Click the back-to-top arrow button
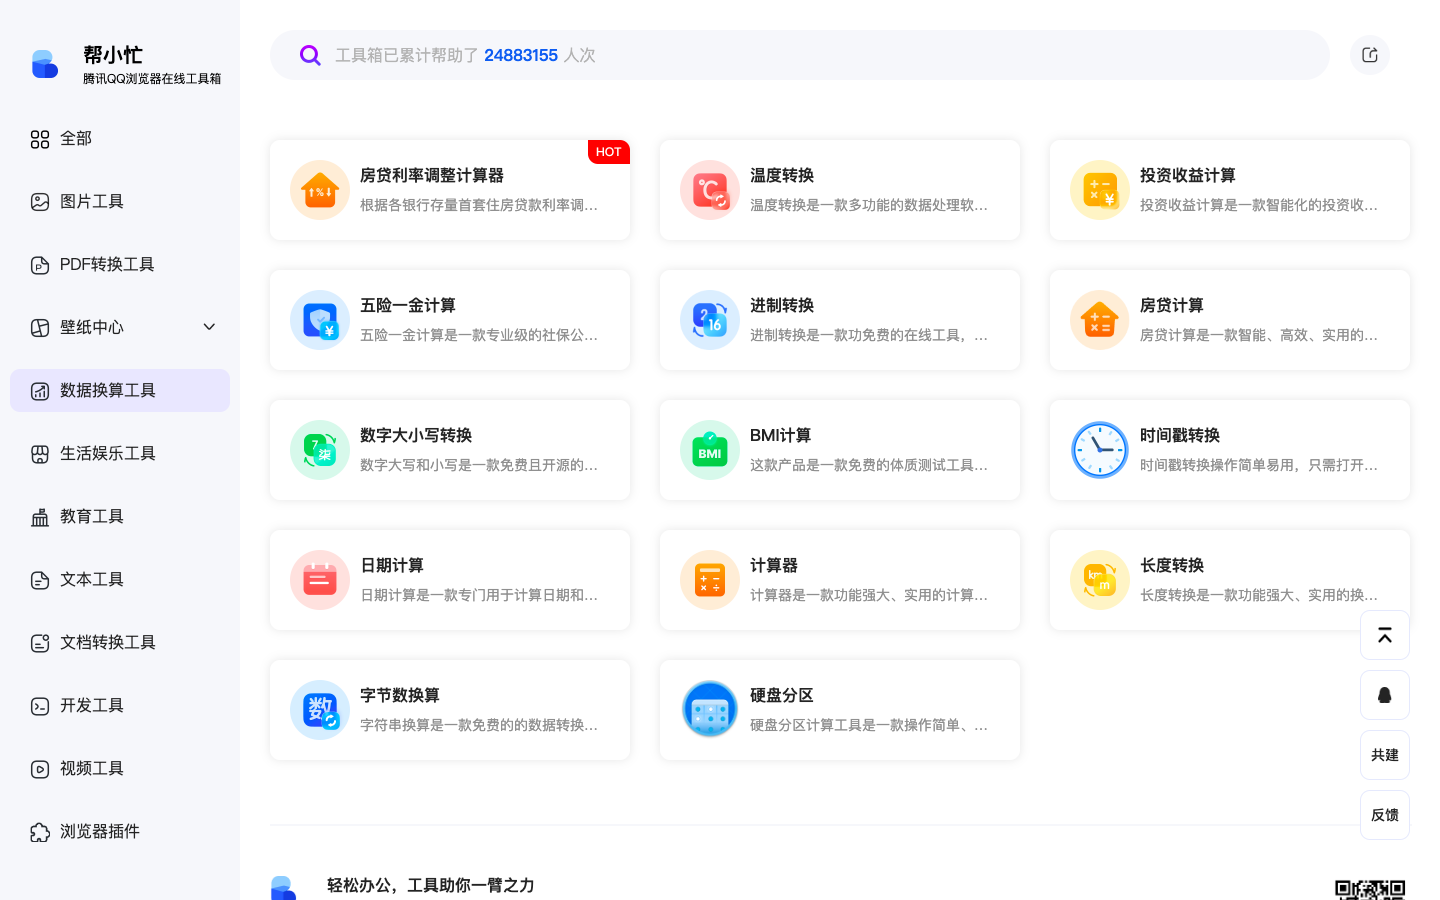This screenshot has width=1440, height=900. coord(1385,635)
